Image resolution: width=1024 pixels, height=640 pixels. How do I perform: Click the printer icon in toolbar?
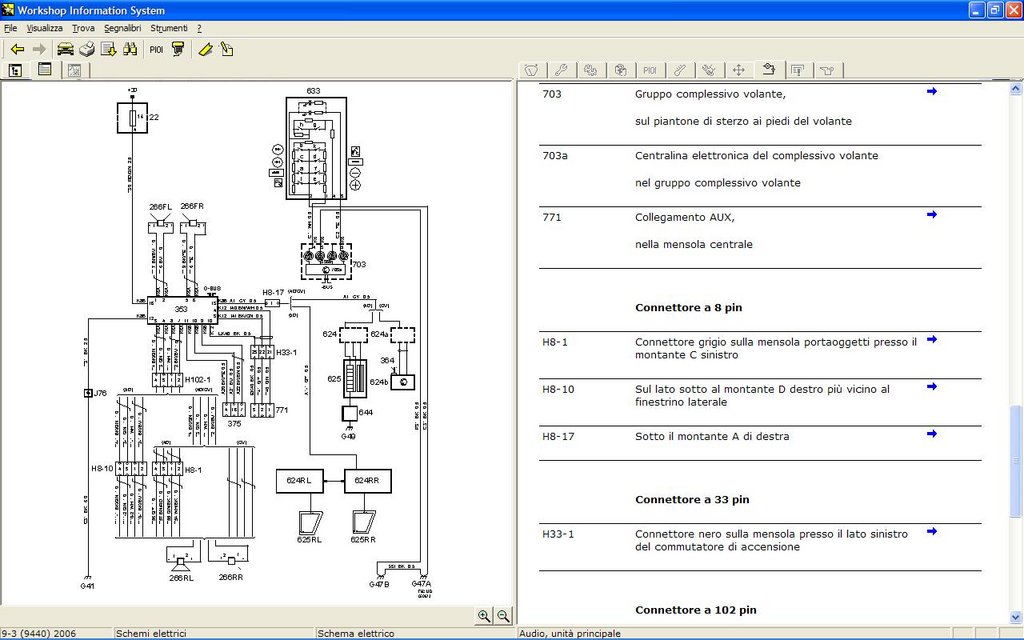click(x=87, y=49)
